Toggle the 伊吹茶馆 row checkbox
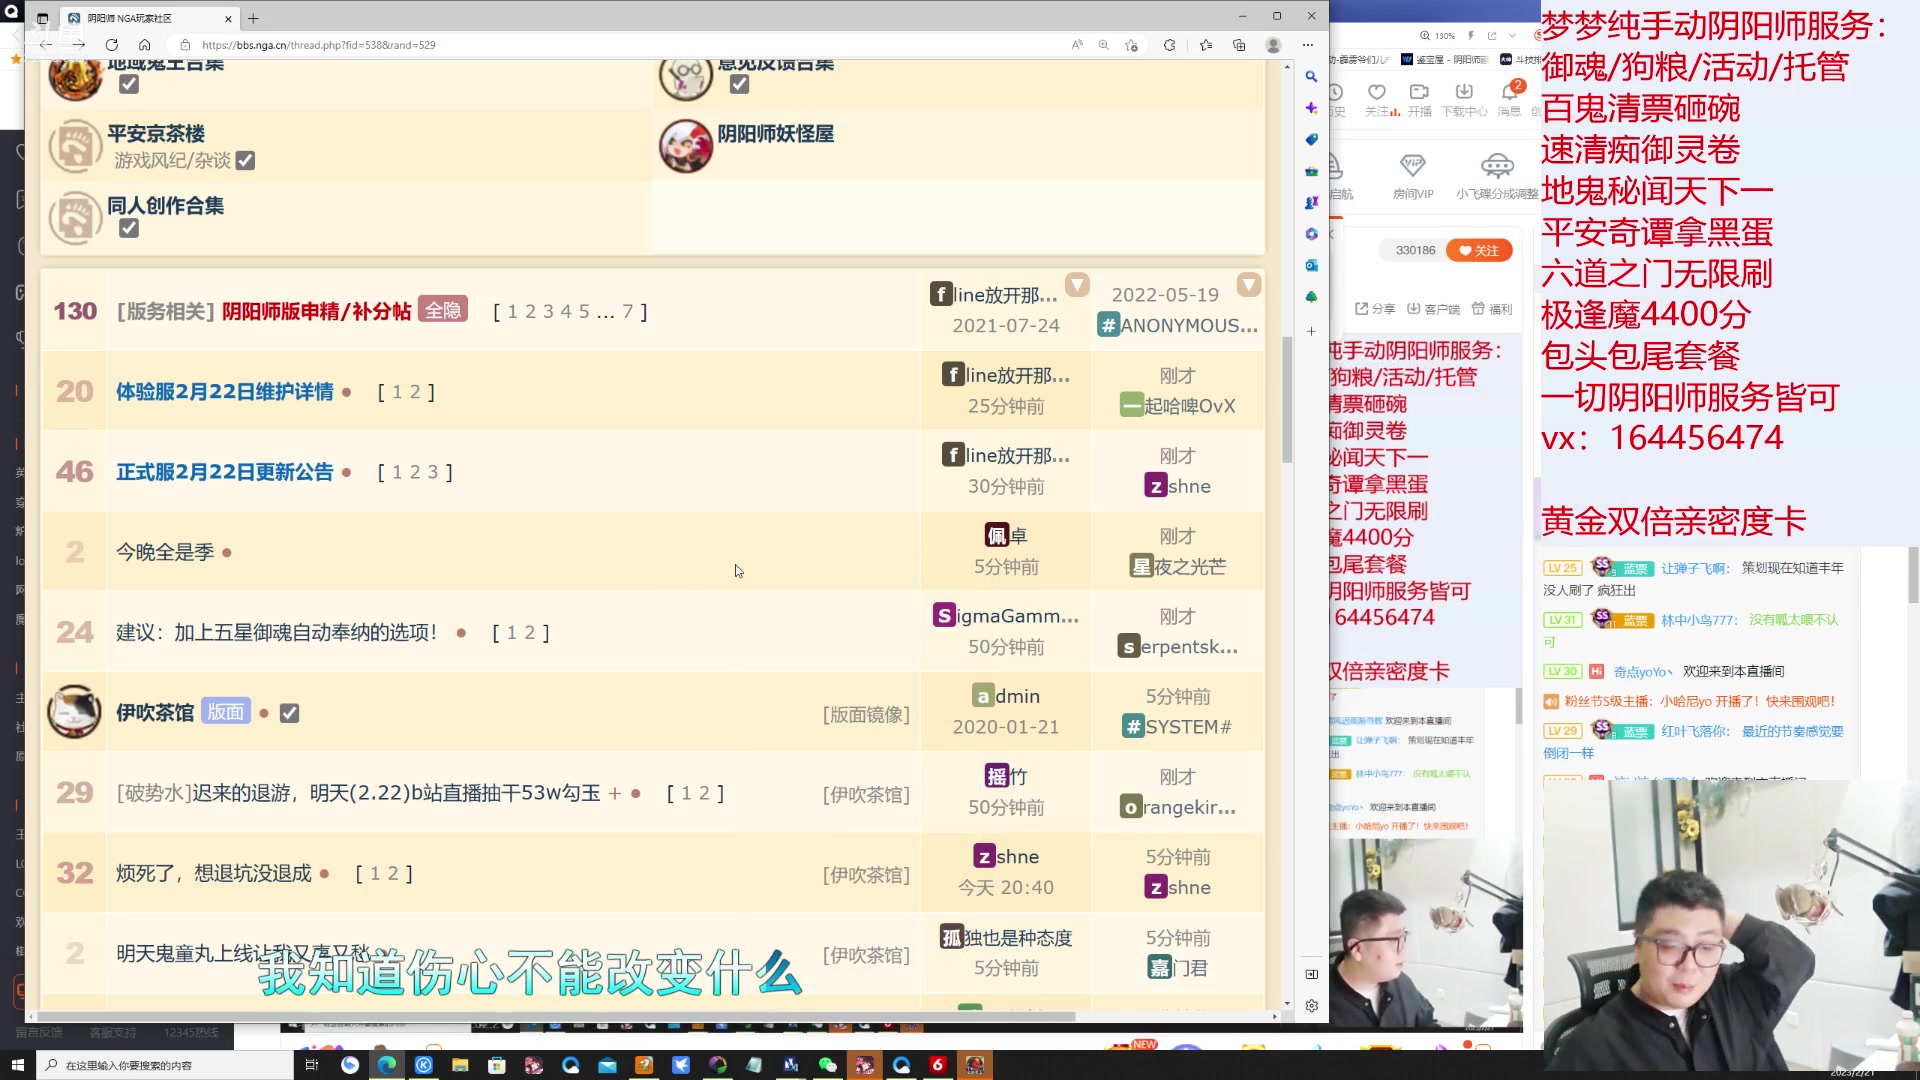This screenshot has width=1920, height=1080. pos(289,714)
